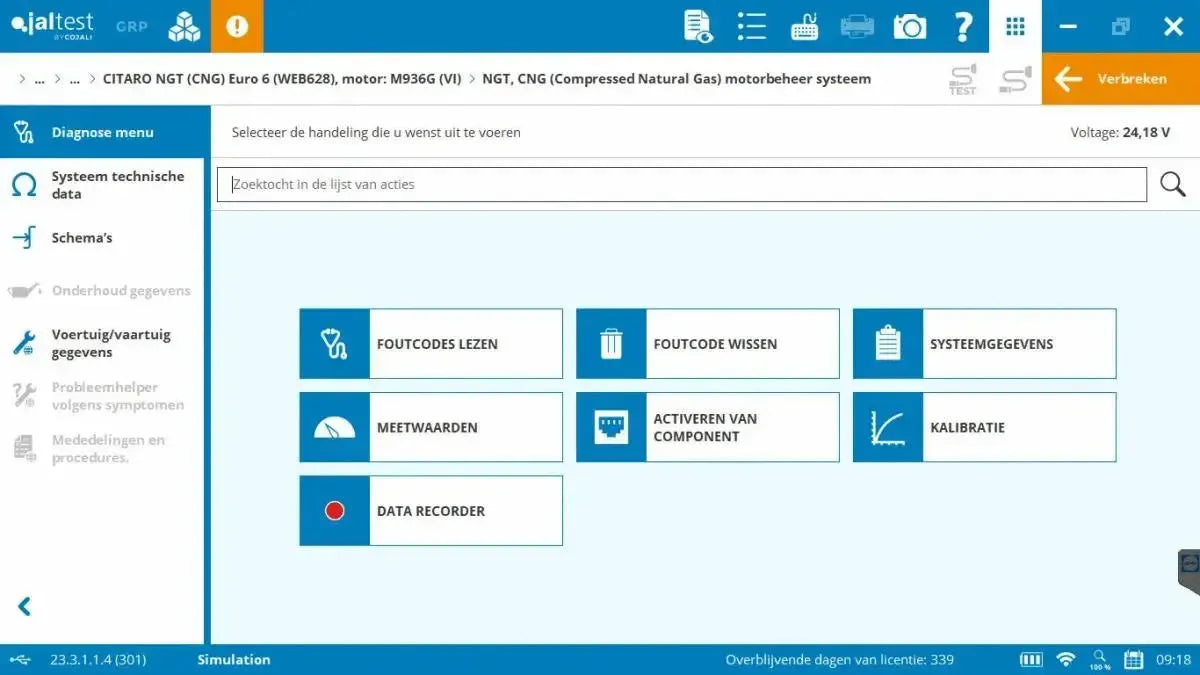Open the report document icon in toolbar

point(698,26)
